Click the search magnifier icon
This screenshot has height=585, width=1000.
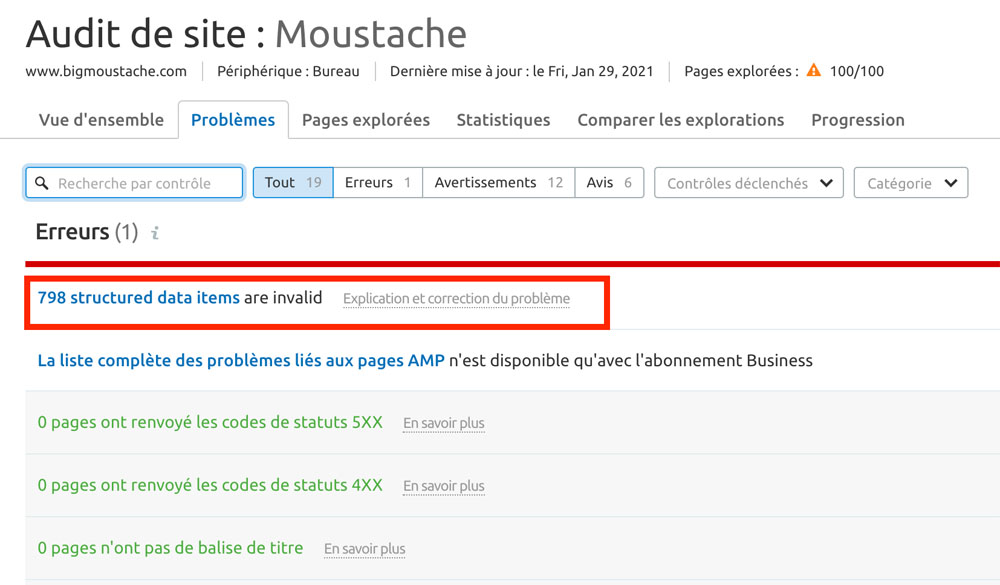pos(41,183)
